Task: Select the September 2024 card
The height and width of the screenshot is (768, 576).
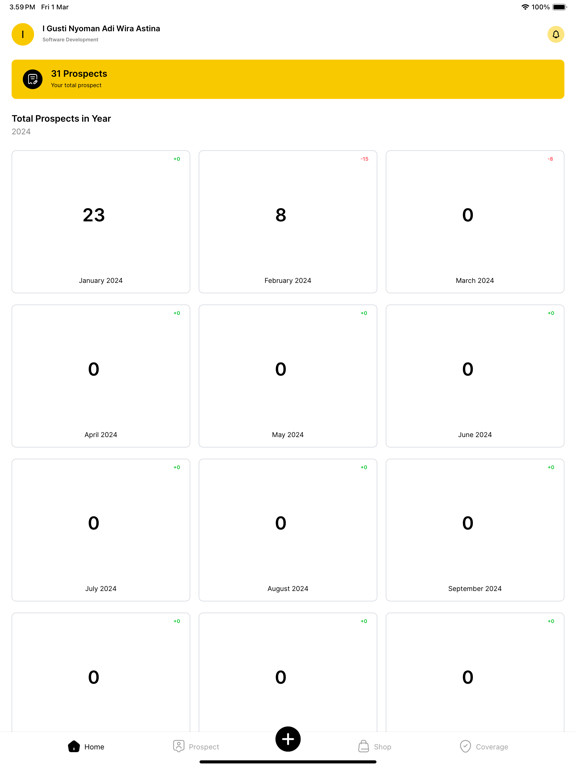Action: [475, 530]
